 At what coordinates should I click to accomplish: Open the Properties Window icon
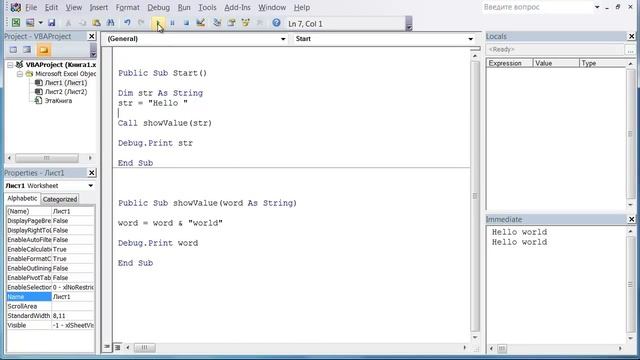[x=231, y=23]
